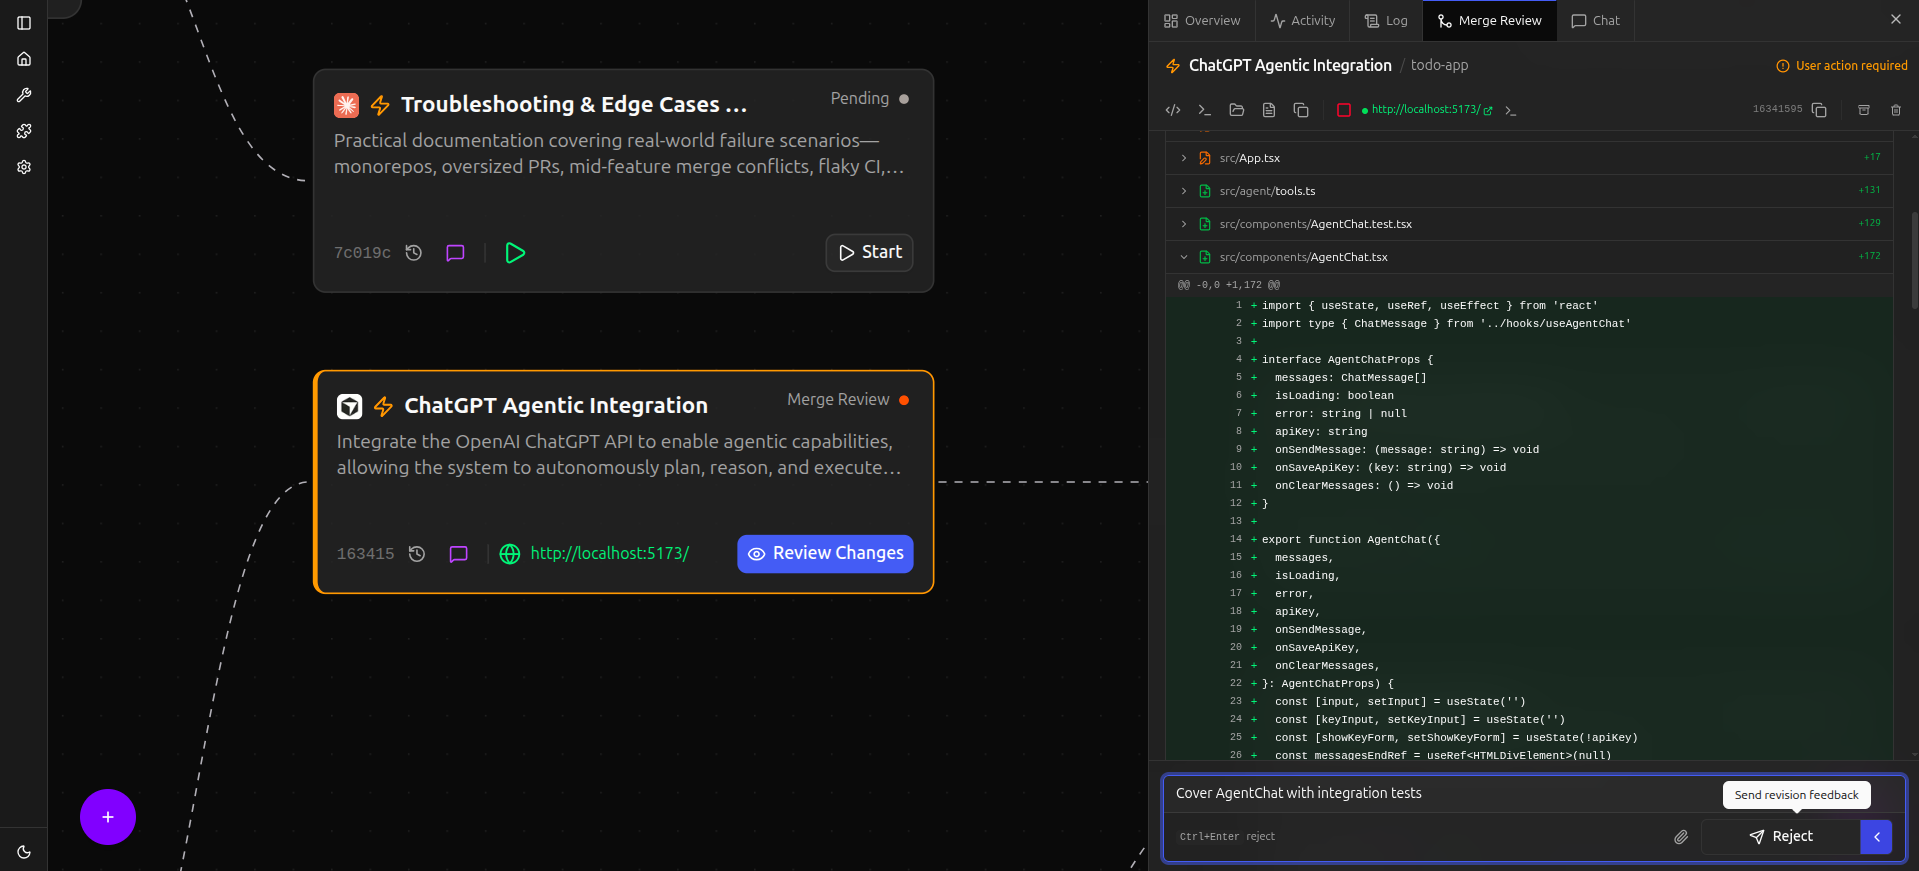Click the Start button on Troubleshooting card

(870, 252)
